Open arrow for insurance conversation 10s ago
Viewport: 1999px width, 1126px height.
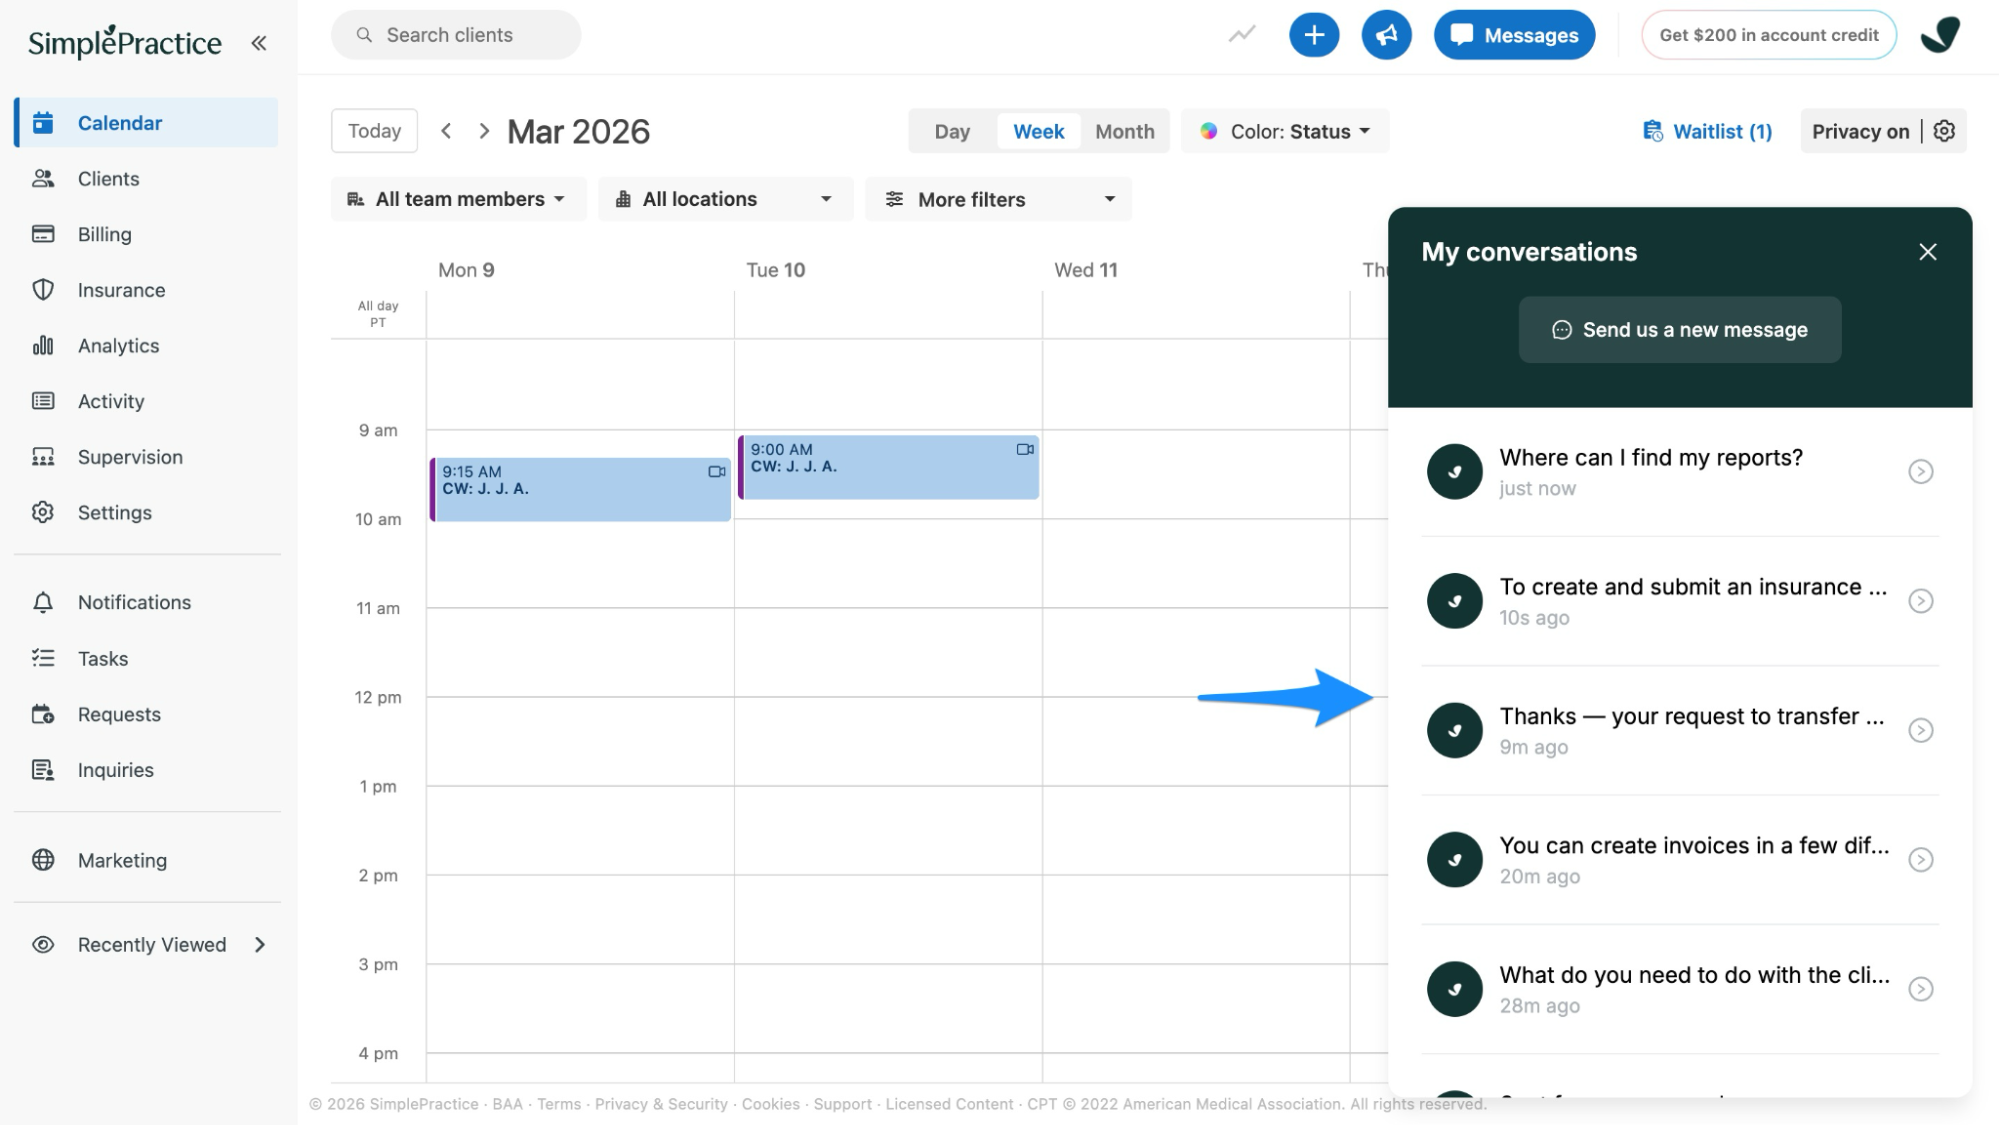pos(1920,601)
